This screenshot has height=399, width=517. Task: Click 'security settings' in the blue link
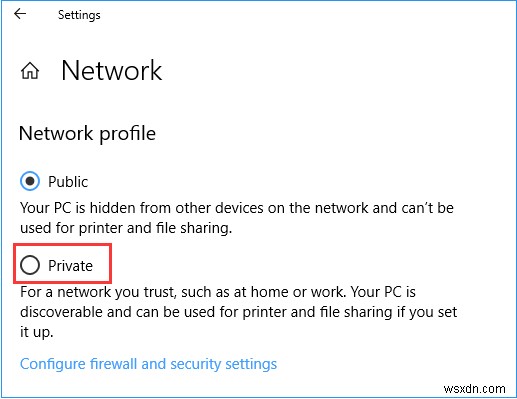[x=223, y=364]
